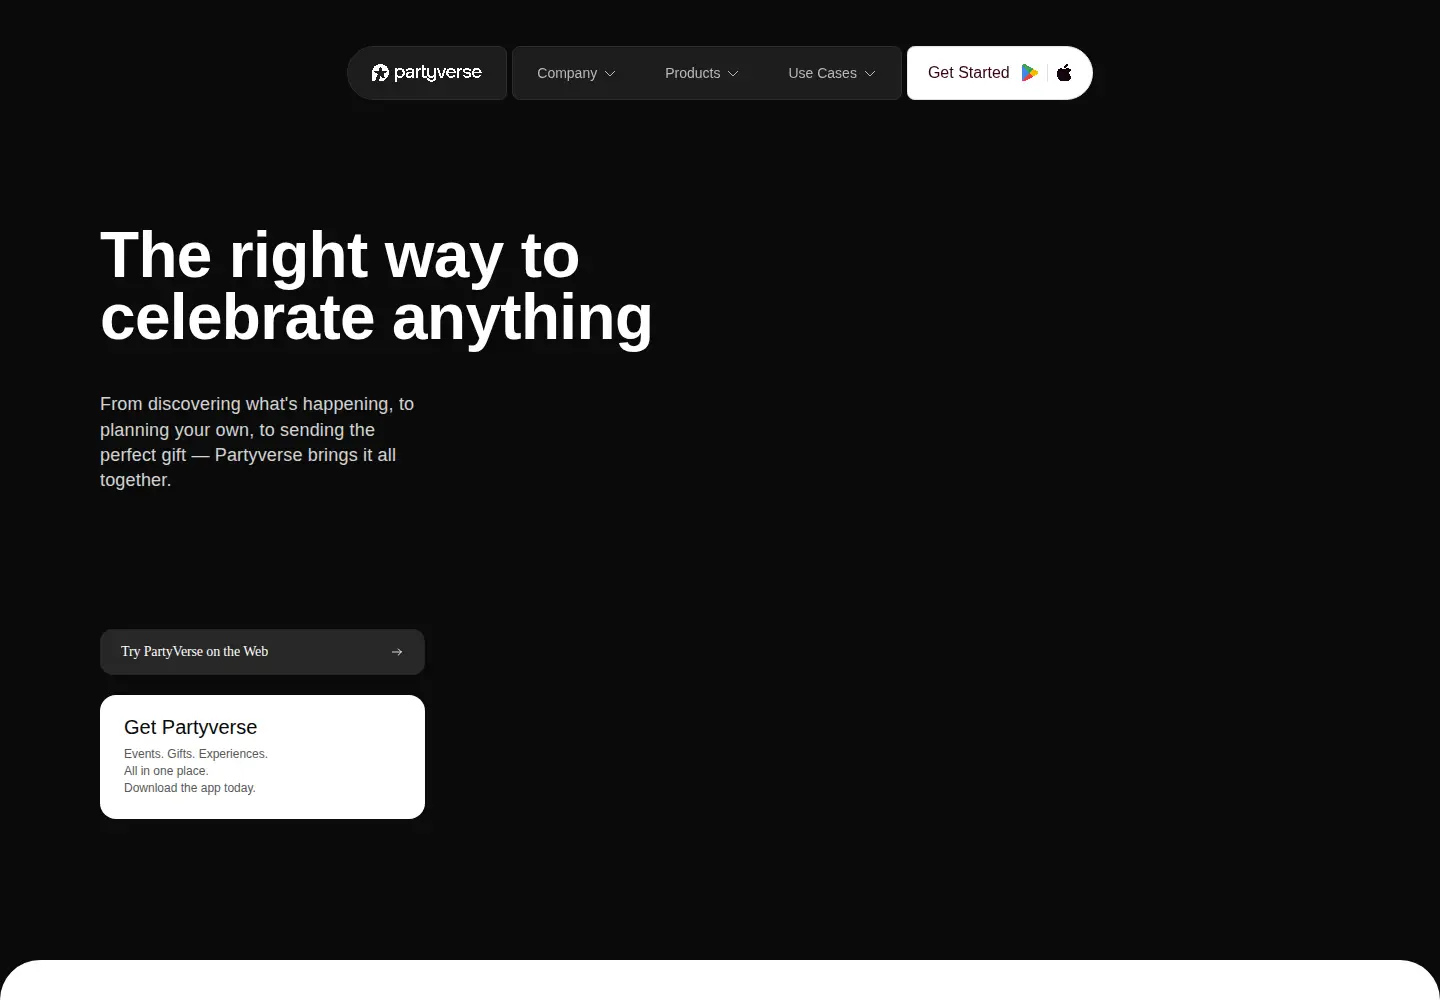The width and height of the screenshot is (1440, 1000).
Task: Open the Get Partyverse download card
Action: tap(262, 757)
